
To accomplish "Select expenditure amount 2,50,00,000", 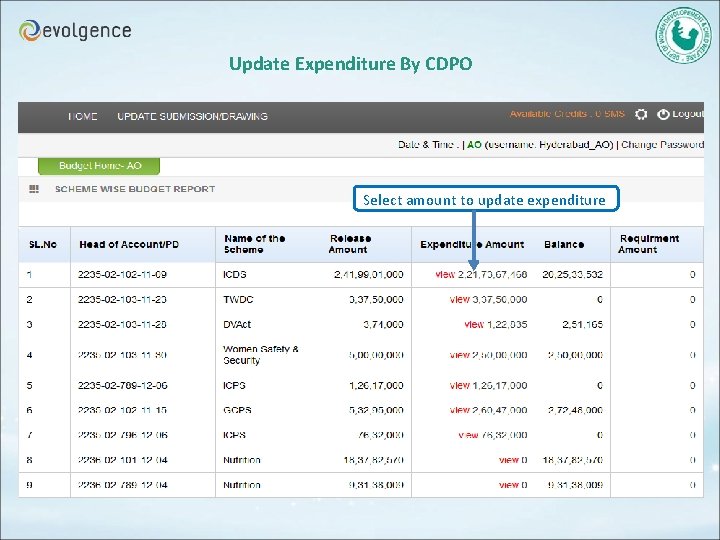I will 500,355.
